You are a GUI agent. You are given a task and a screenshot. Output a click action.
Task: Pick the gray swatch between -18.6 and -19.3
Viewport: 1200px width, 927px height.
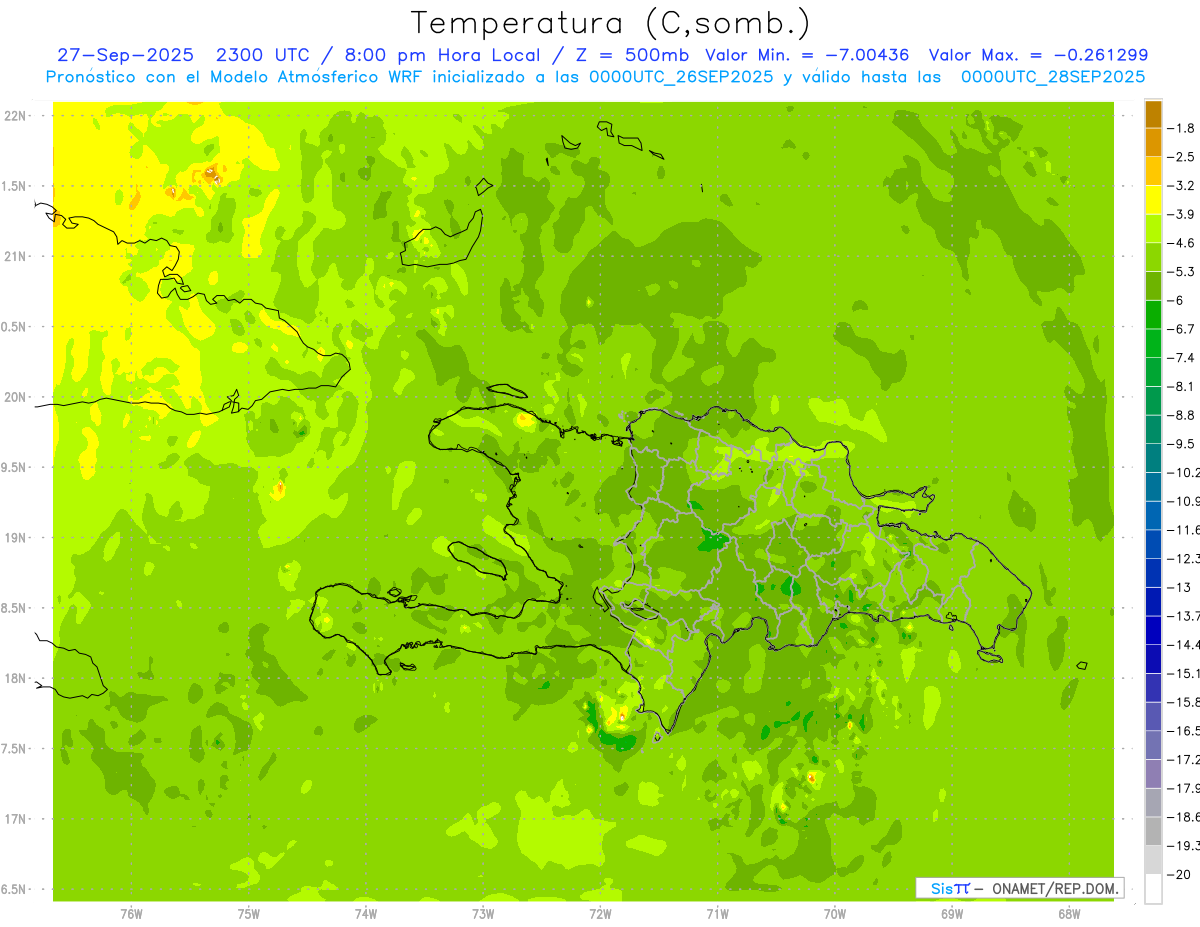point(1153,831)
